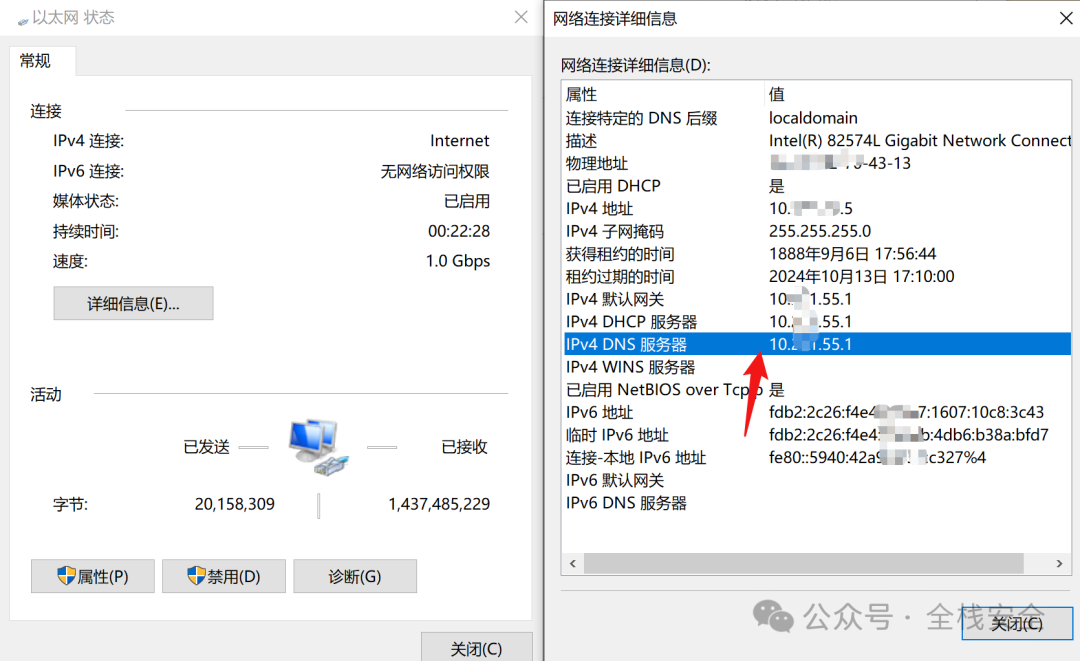1080x661 pixels.
Task: Close the 网络连接详细信息 dialog with X
Action: (1066, 18)
